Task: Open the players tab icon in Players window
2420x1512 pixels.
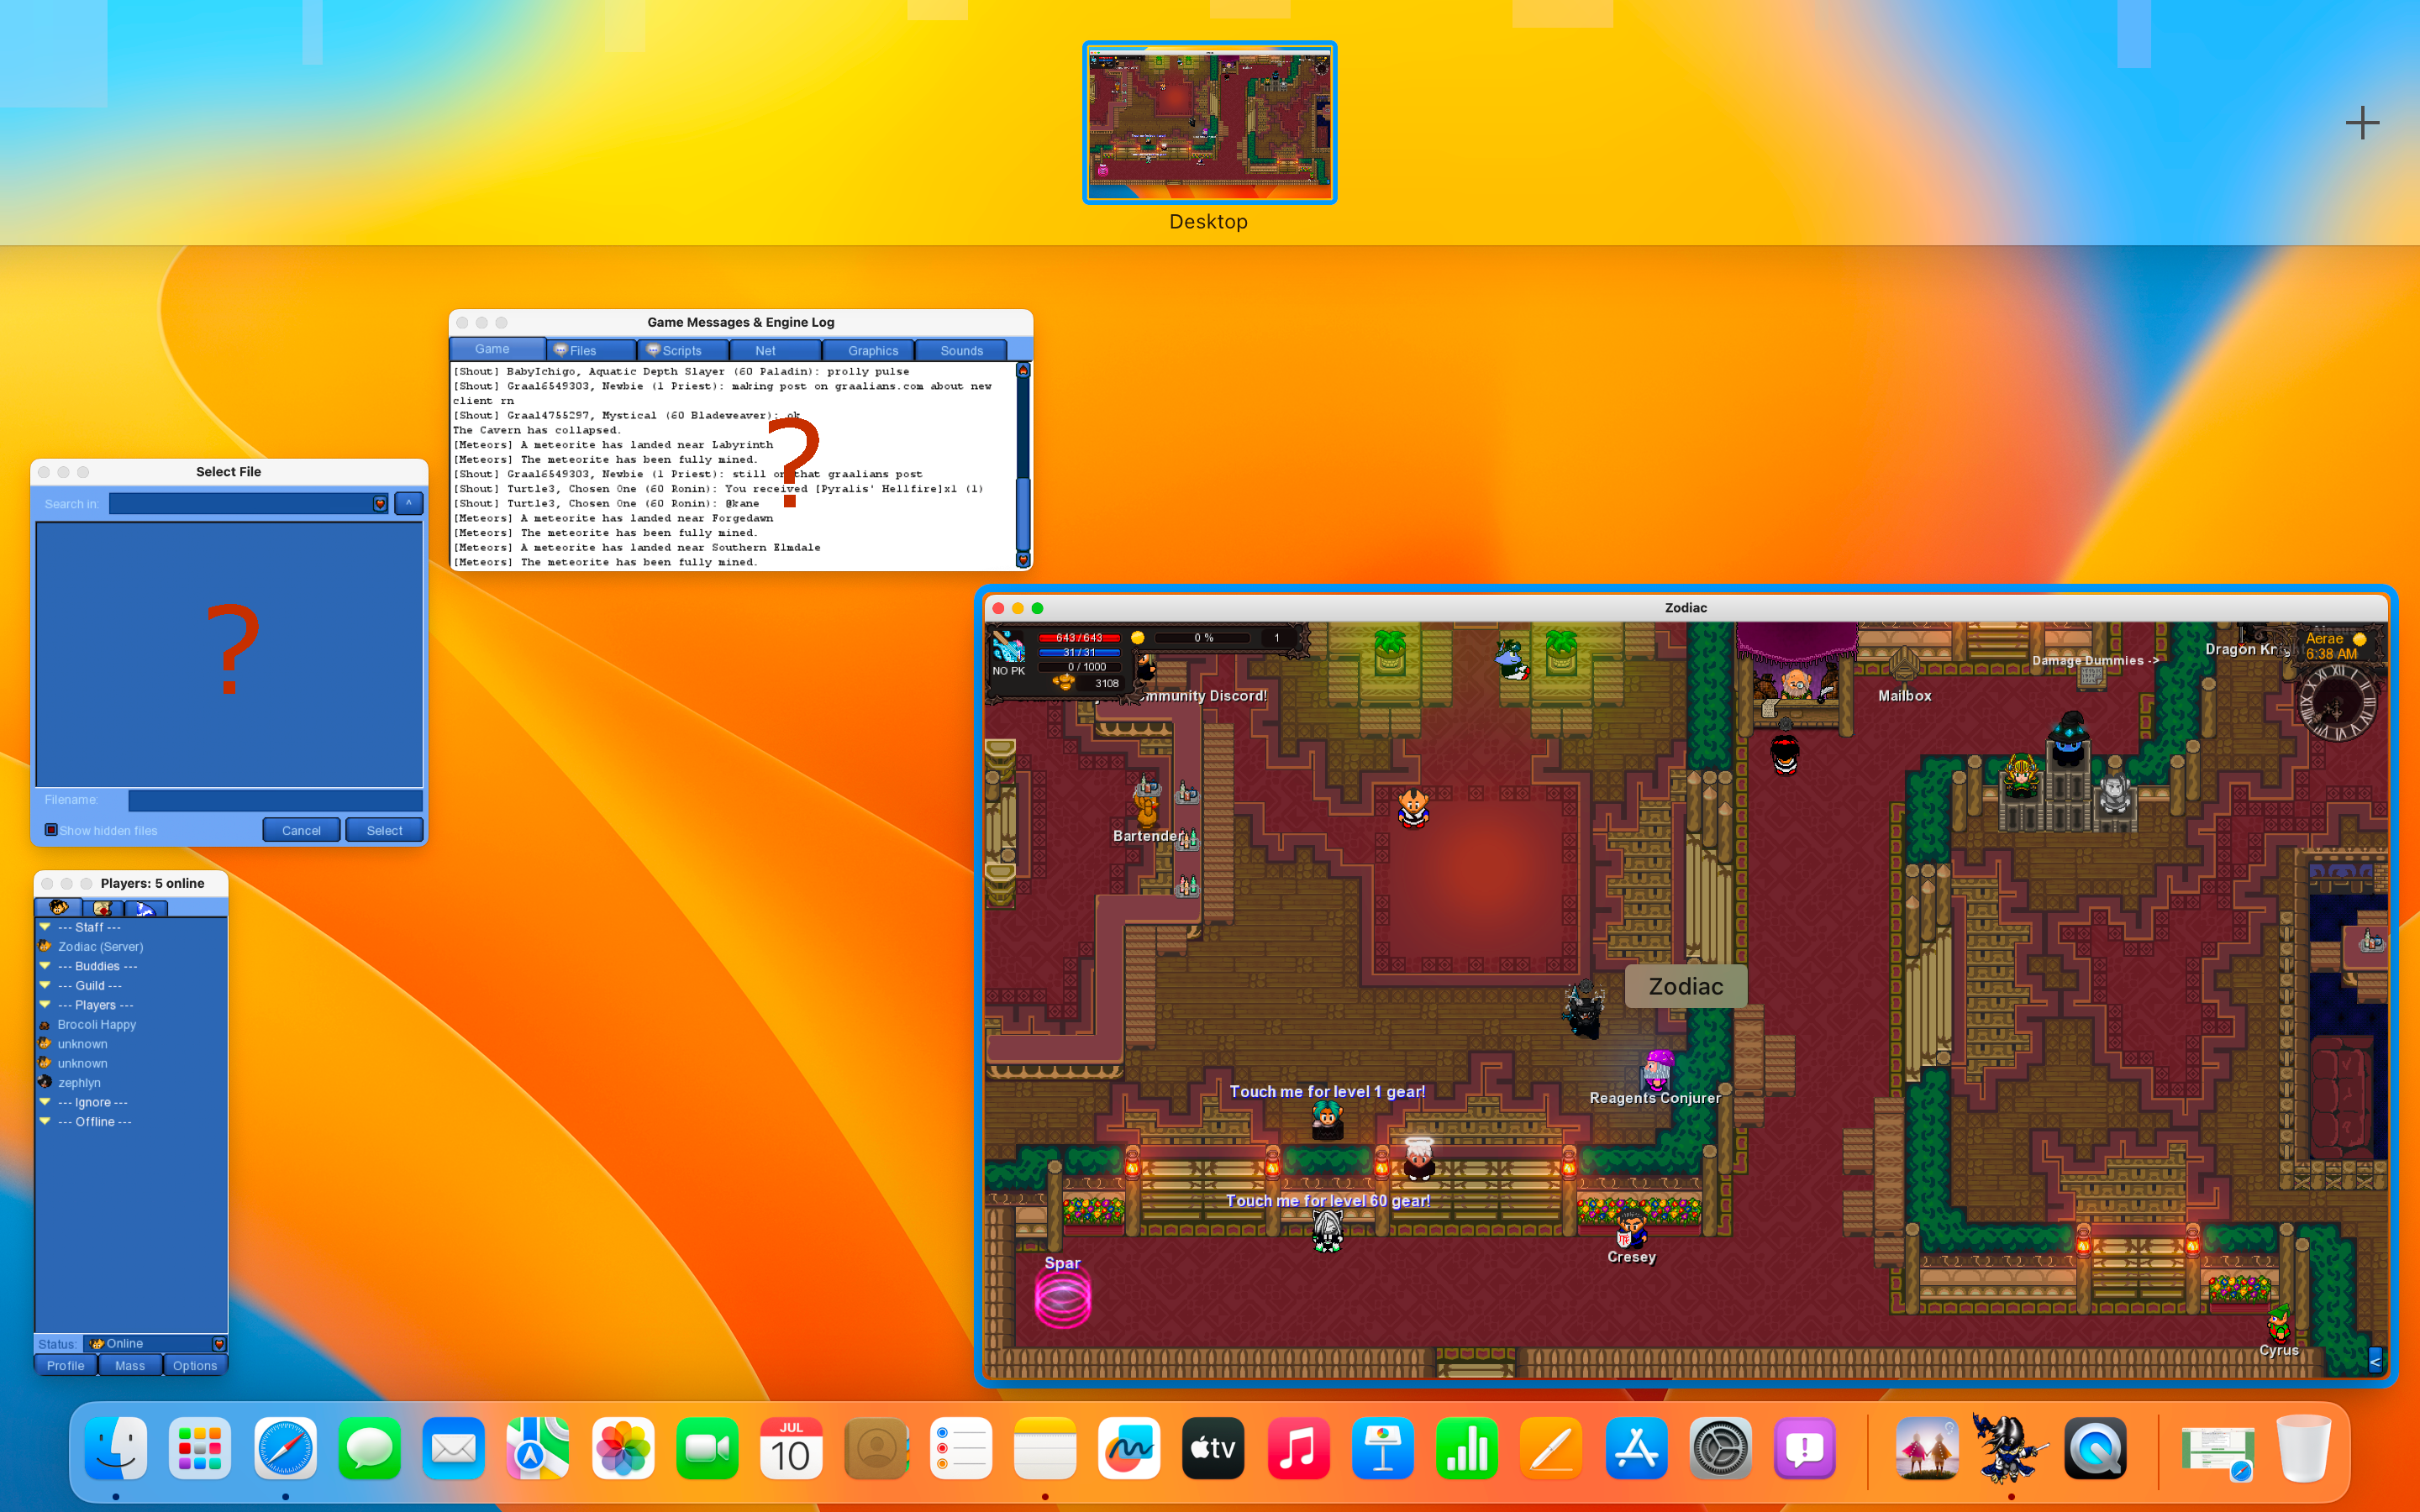Action: click(x=59, y=907)
